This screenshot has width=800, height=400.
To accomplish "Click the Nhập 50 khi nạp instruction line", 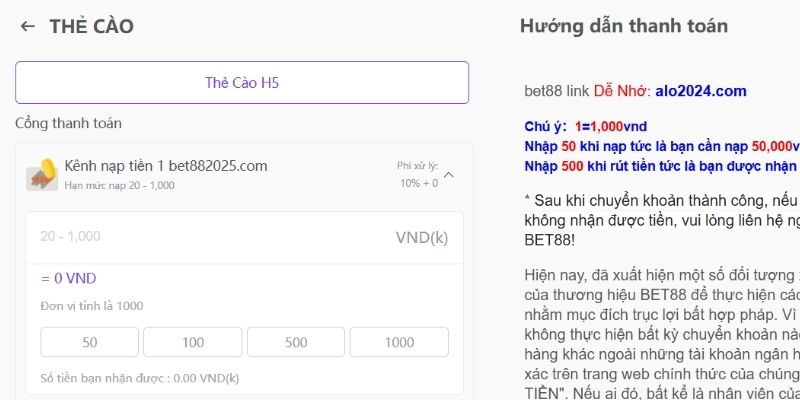I will pos(662,147).
